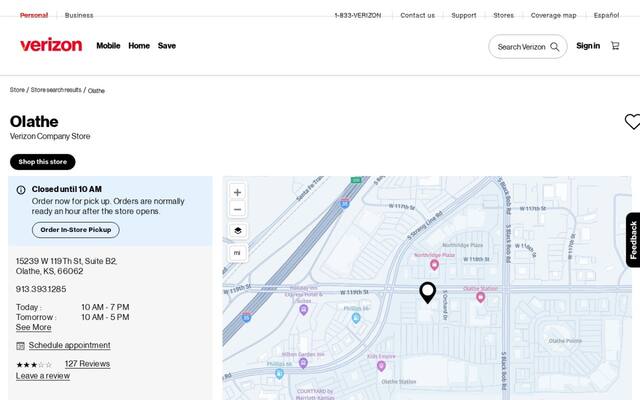Screen dimensions: 640x400
Task: Click Schedule appointment link
Action: pyautogui.click(x=69, y=345)
